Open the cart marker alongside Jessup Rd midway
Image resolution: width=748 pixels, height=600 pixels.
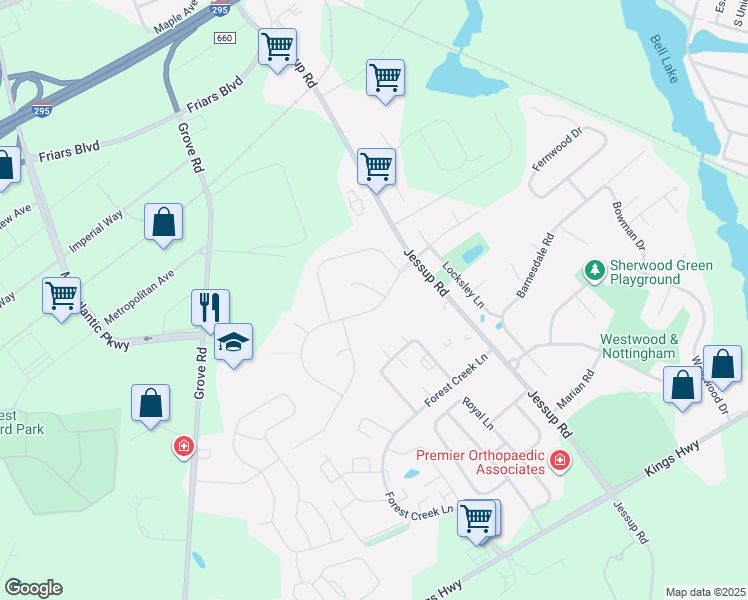[x=376, y=169]
